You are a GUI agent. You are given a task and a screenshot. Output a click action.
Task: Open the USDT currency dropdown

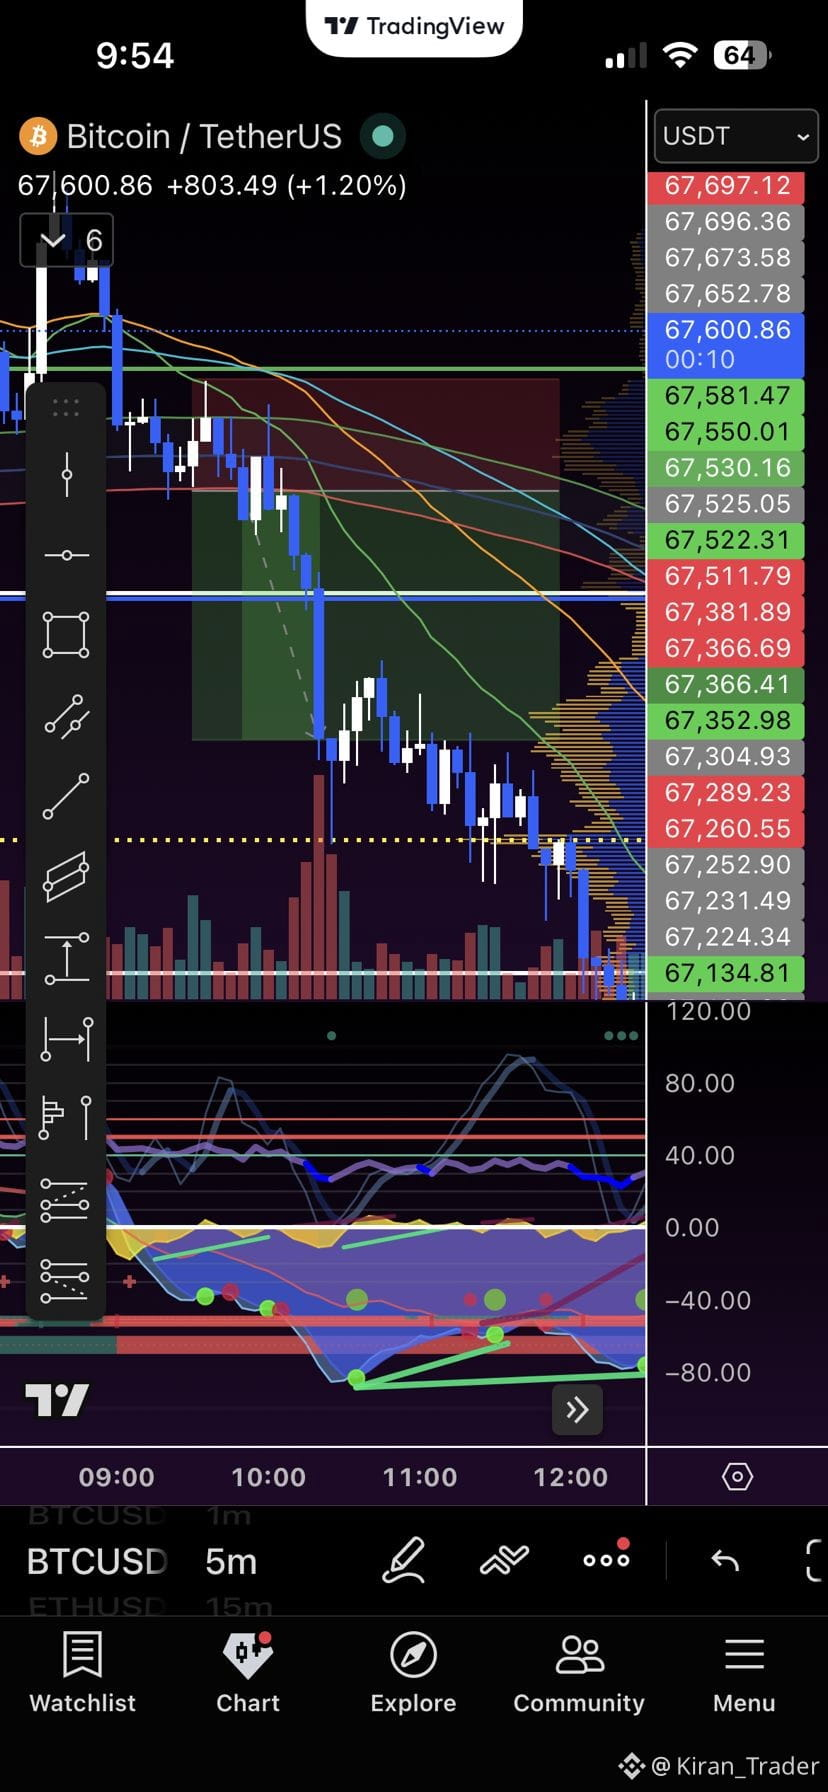pyautogui.click(x=736, y=136)
